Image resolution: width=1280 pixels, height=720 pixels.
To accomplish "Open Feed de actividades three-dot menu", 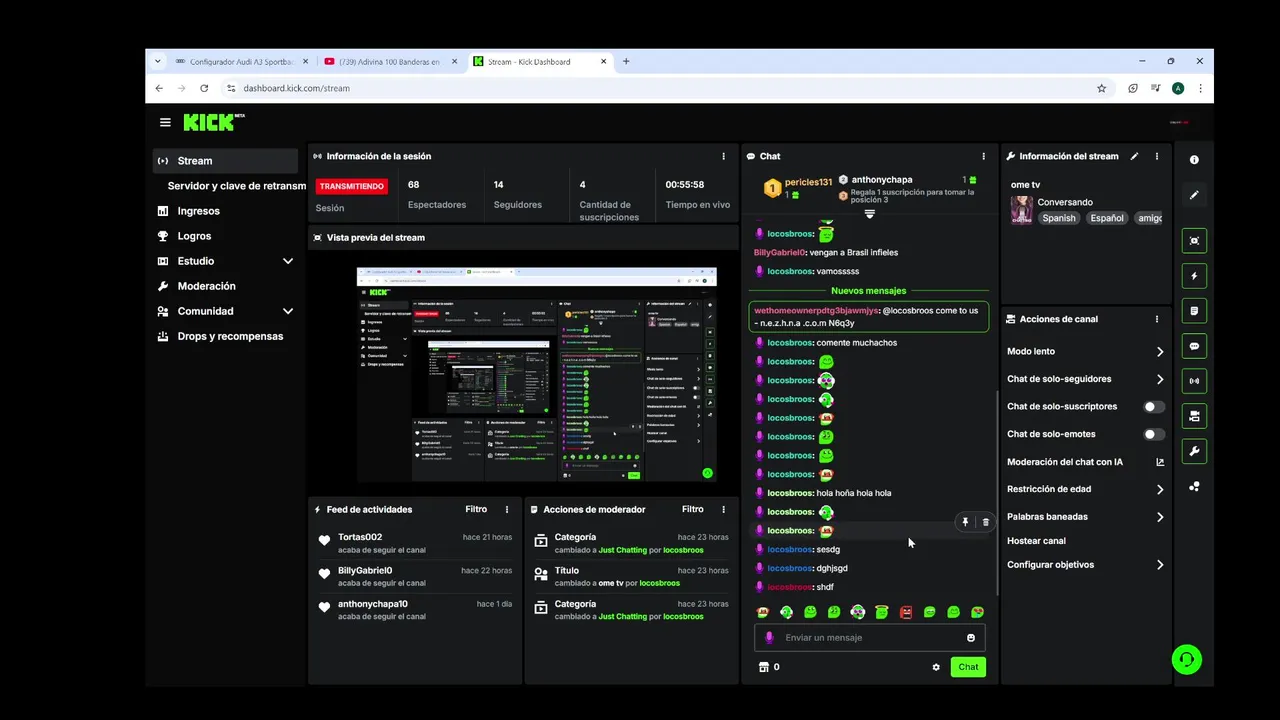I will (x=507, y=509).
